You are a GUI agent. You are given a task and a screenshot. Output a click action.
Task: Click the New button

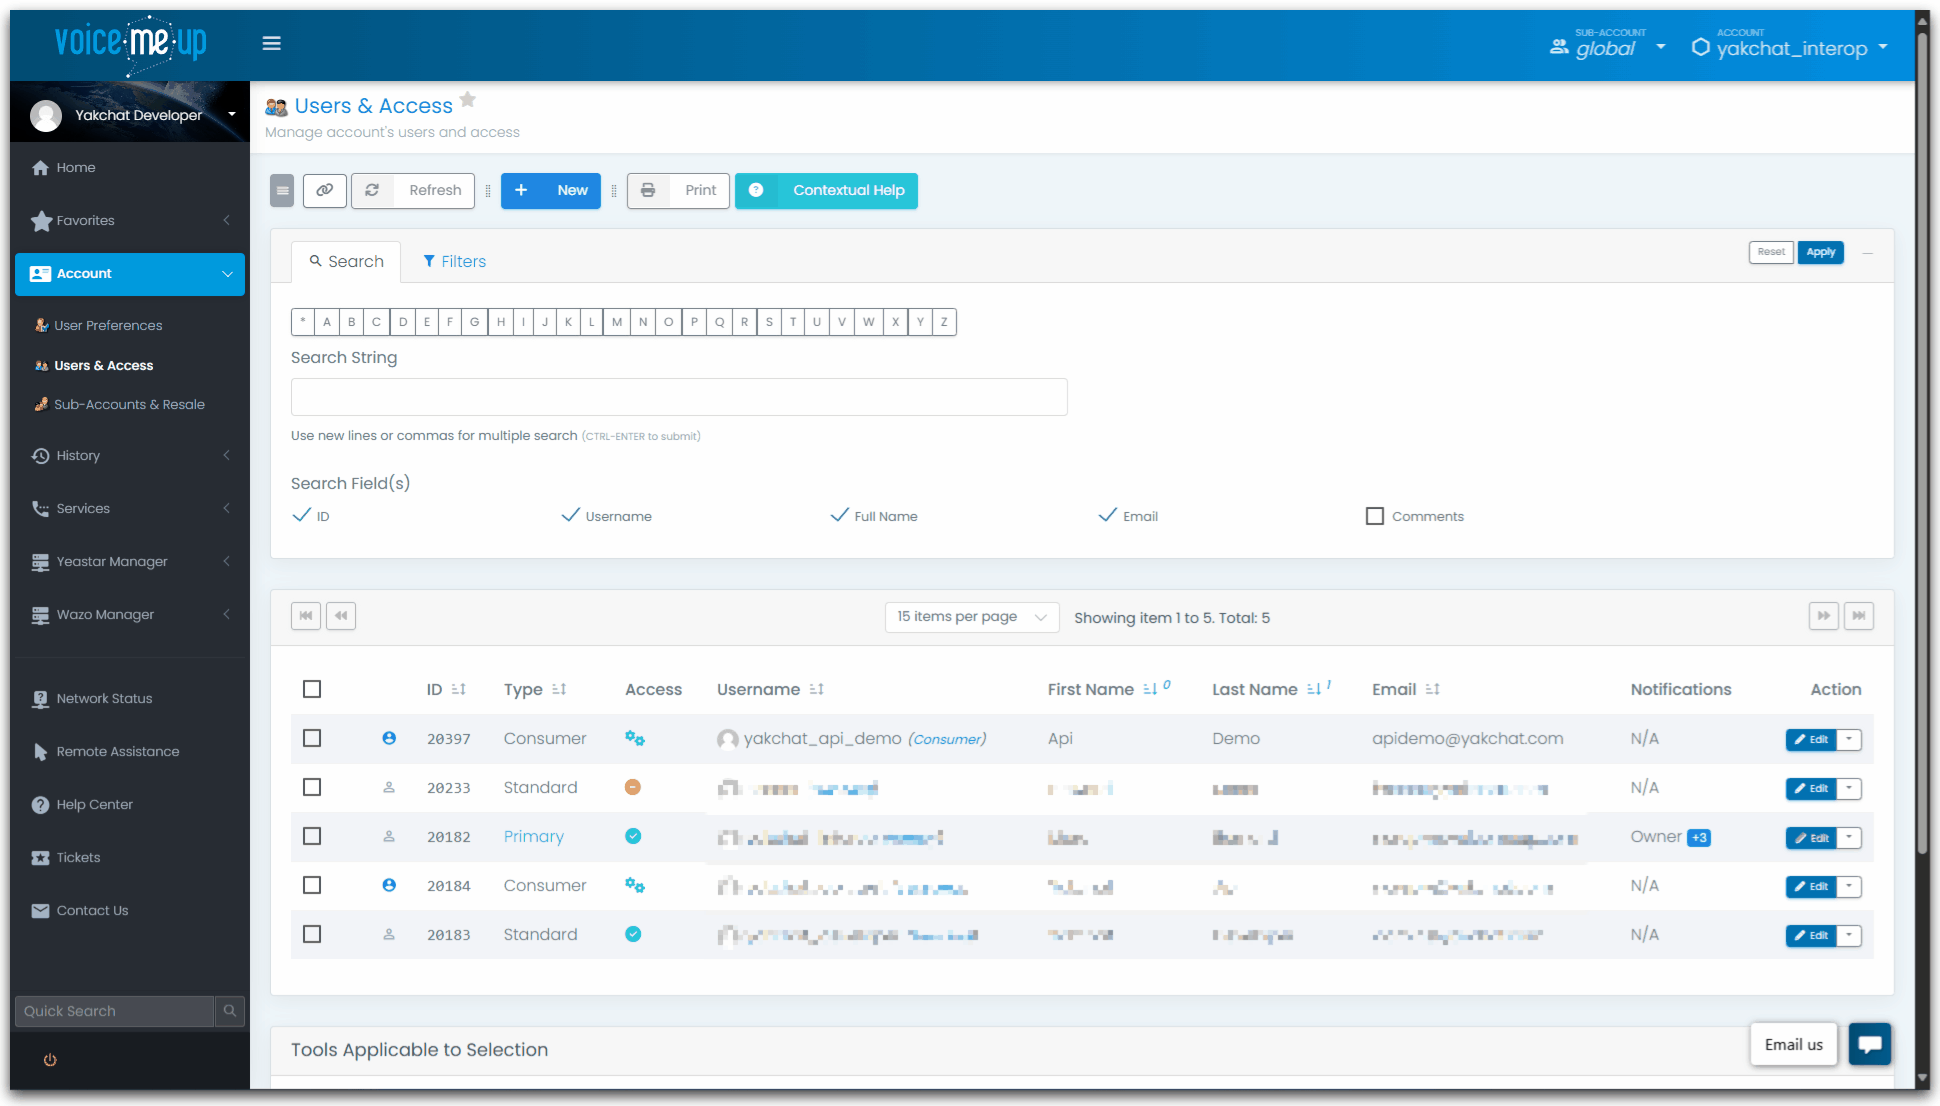coord(551,190)
